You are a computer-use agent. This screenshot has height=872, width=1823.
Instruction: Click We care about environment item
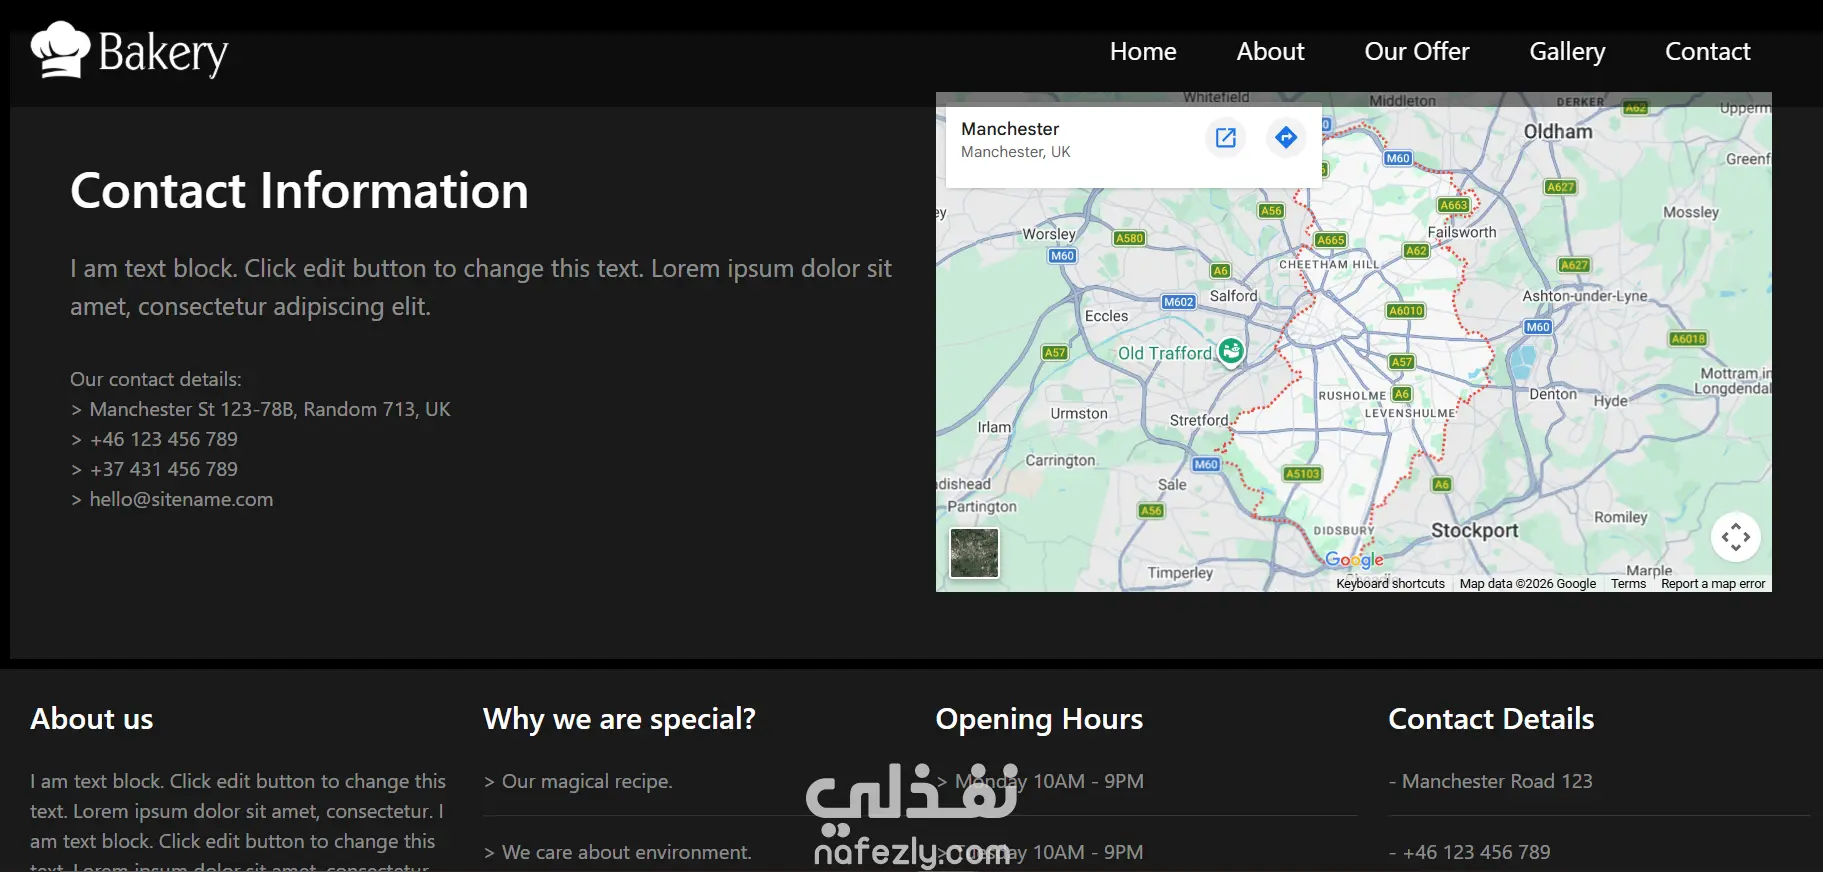click(x=627, y=852)
